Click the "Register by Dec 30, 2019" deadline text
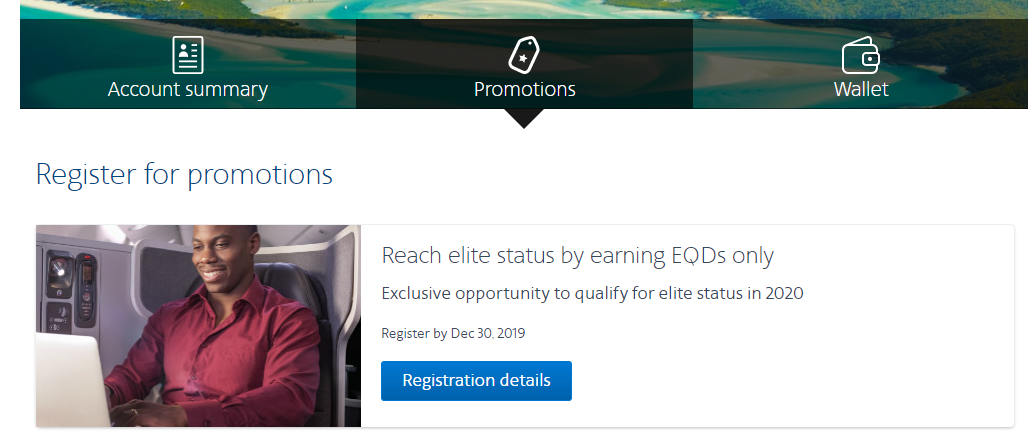Viewport: 1028px width, 439px height. coord(453,333)
